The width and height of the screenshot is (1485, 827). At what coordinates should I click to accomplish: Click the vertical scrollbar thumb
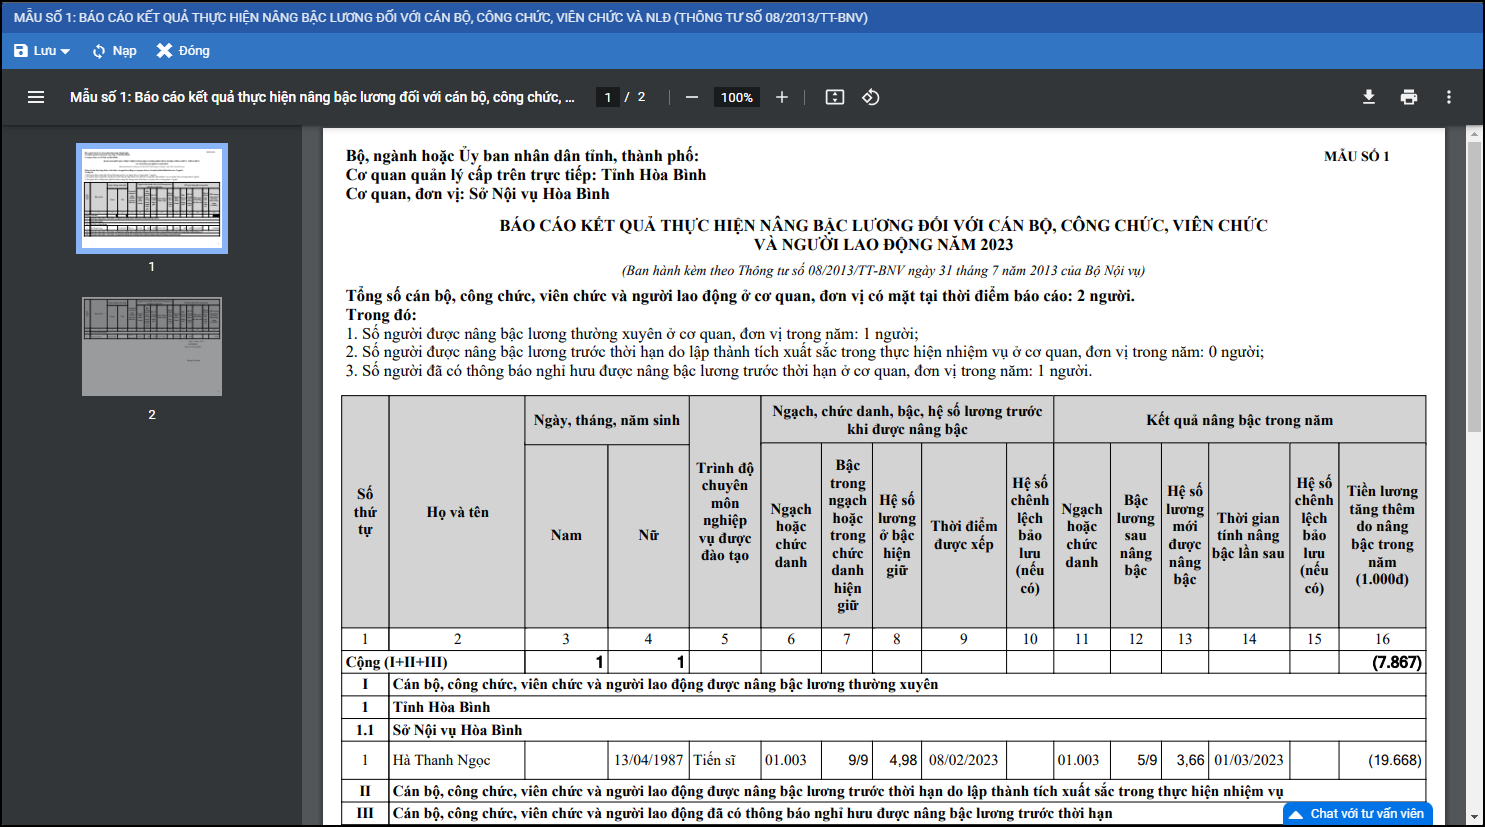tap(1474, 285)
